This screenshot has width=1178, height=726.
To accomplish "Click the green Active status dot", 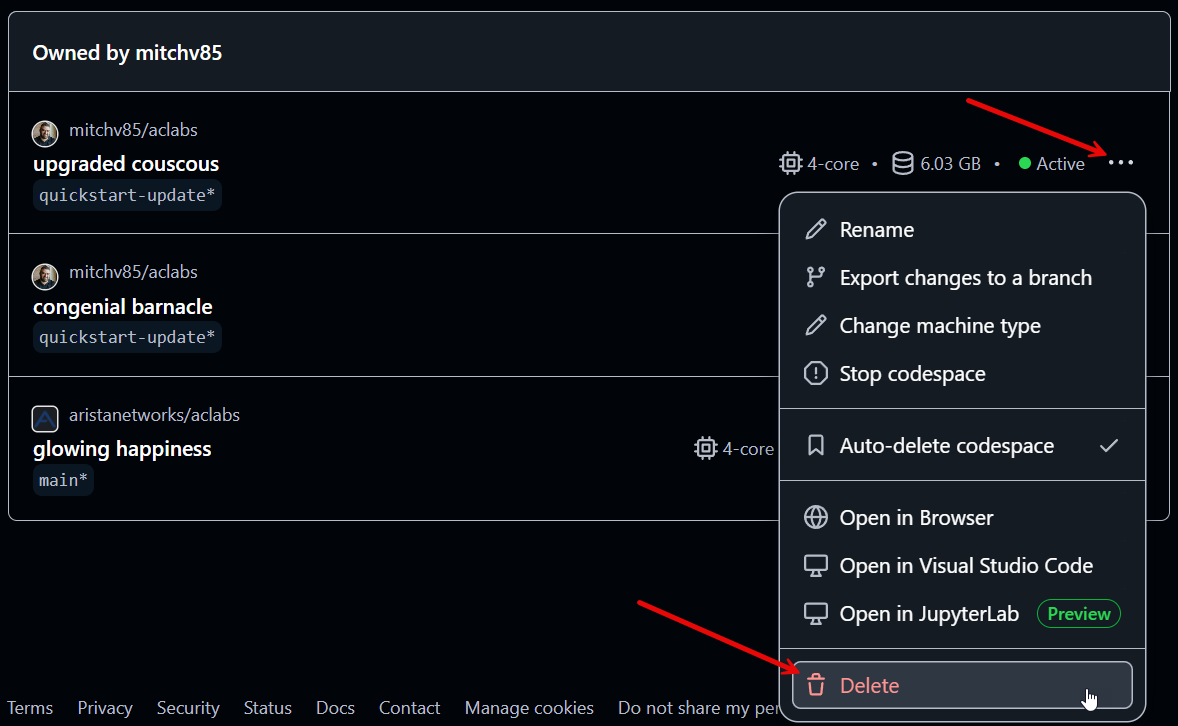I will (1025, 163).
